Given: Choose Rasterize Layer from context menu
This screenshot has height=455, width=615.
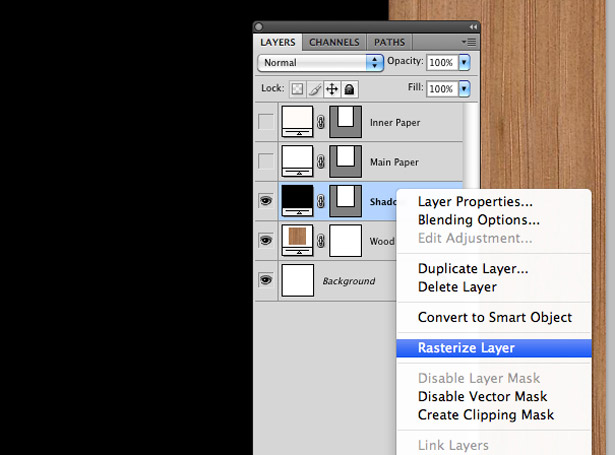Looking at the screenshot, I should pyautogui.click(x=494, y=348).
